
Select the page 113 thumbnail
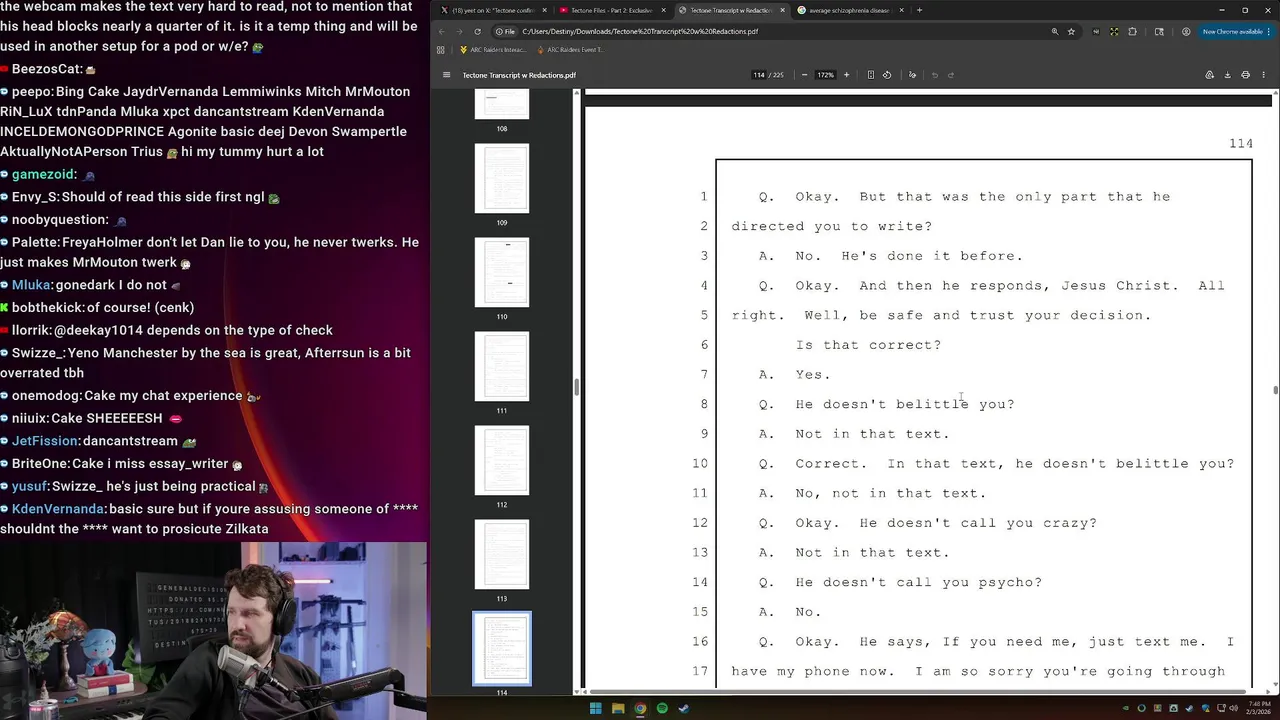click(502, 555)
